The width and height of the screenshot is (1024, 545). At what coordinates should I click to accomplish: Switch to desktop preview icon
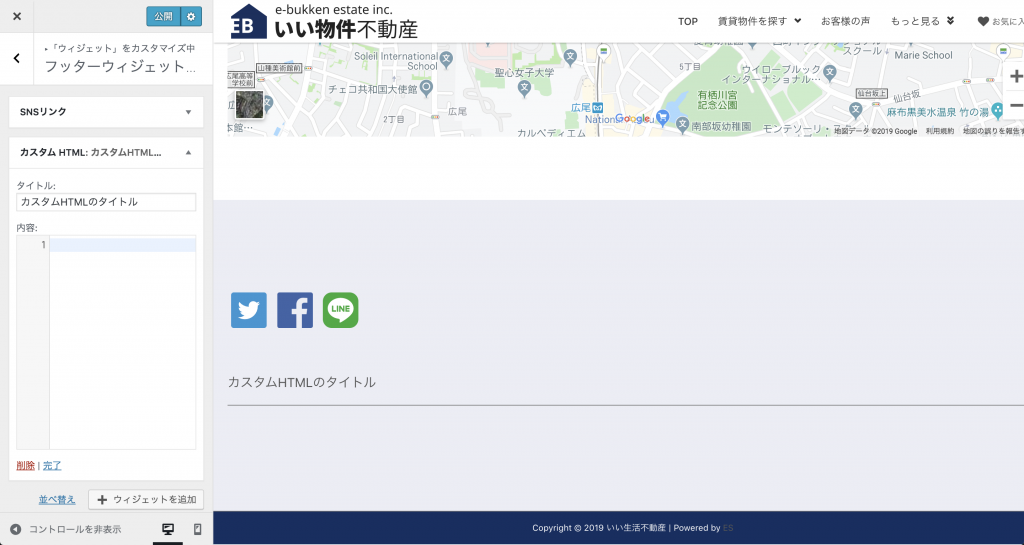(168, 529)
